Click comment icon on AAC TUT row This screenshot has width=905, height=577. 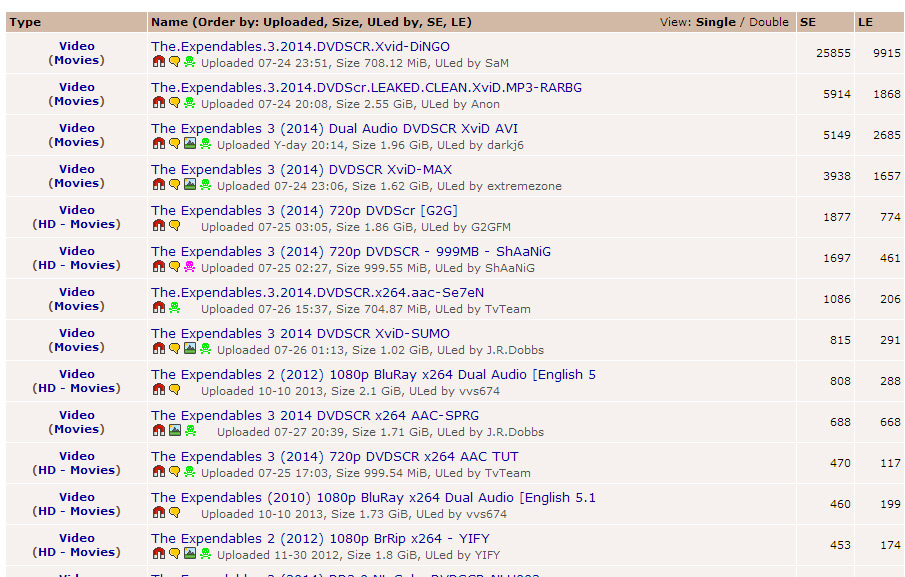(174, 471)
